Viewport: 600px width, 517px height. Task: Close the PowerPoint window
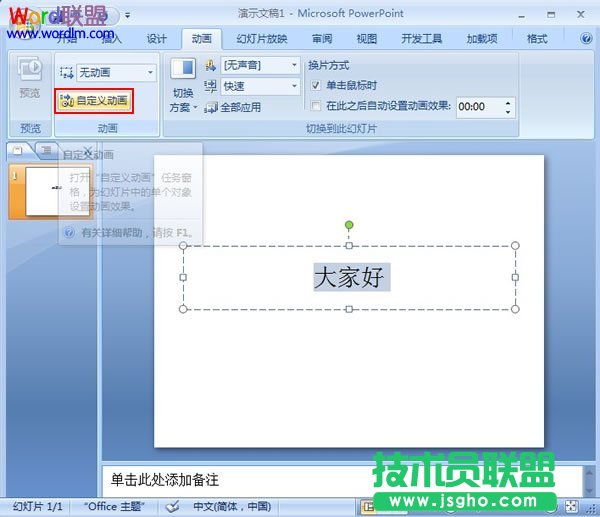click(x=580, y=15)
